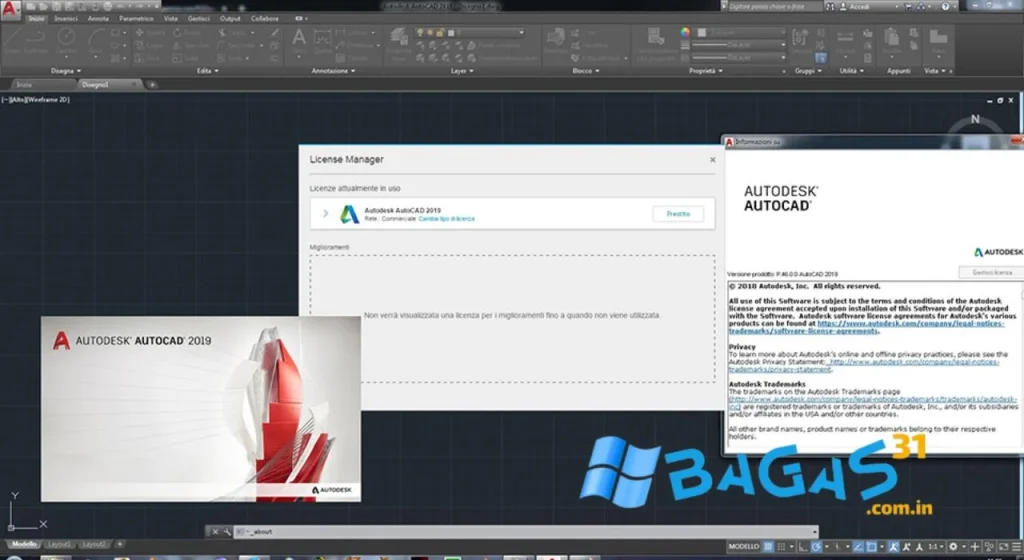Toggle snap mode dots icon in status bar
Viewport: 1024px width, 560px height.
coord(781,546)
